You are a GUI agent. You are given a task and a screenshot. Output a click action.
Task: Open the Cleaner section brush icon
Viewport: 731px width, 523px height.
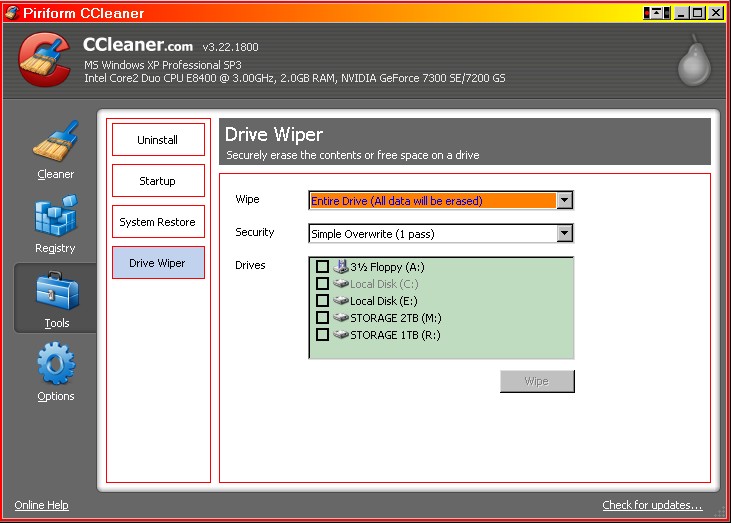coord(55,141)
